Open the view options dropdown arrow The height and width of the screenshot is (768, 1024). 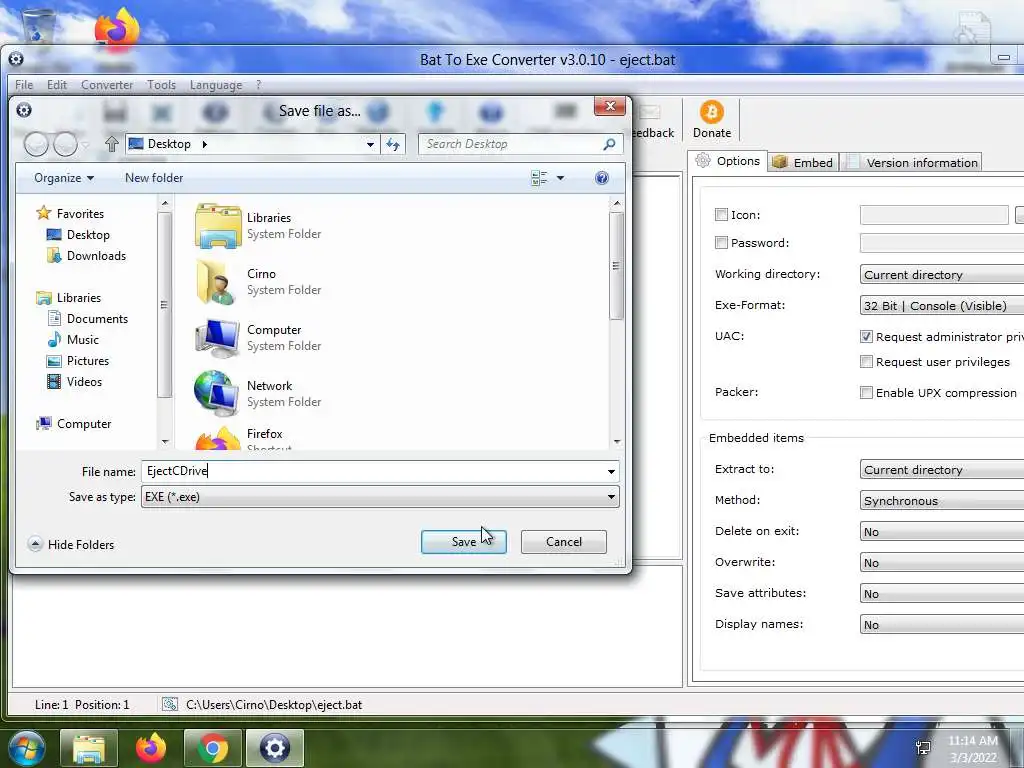(560, 178)
